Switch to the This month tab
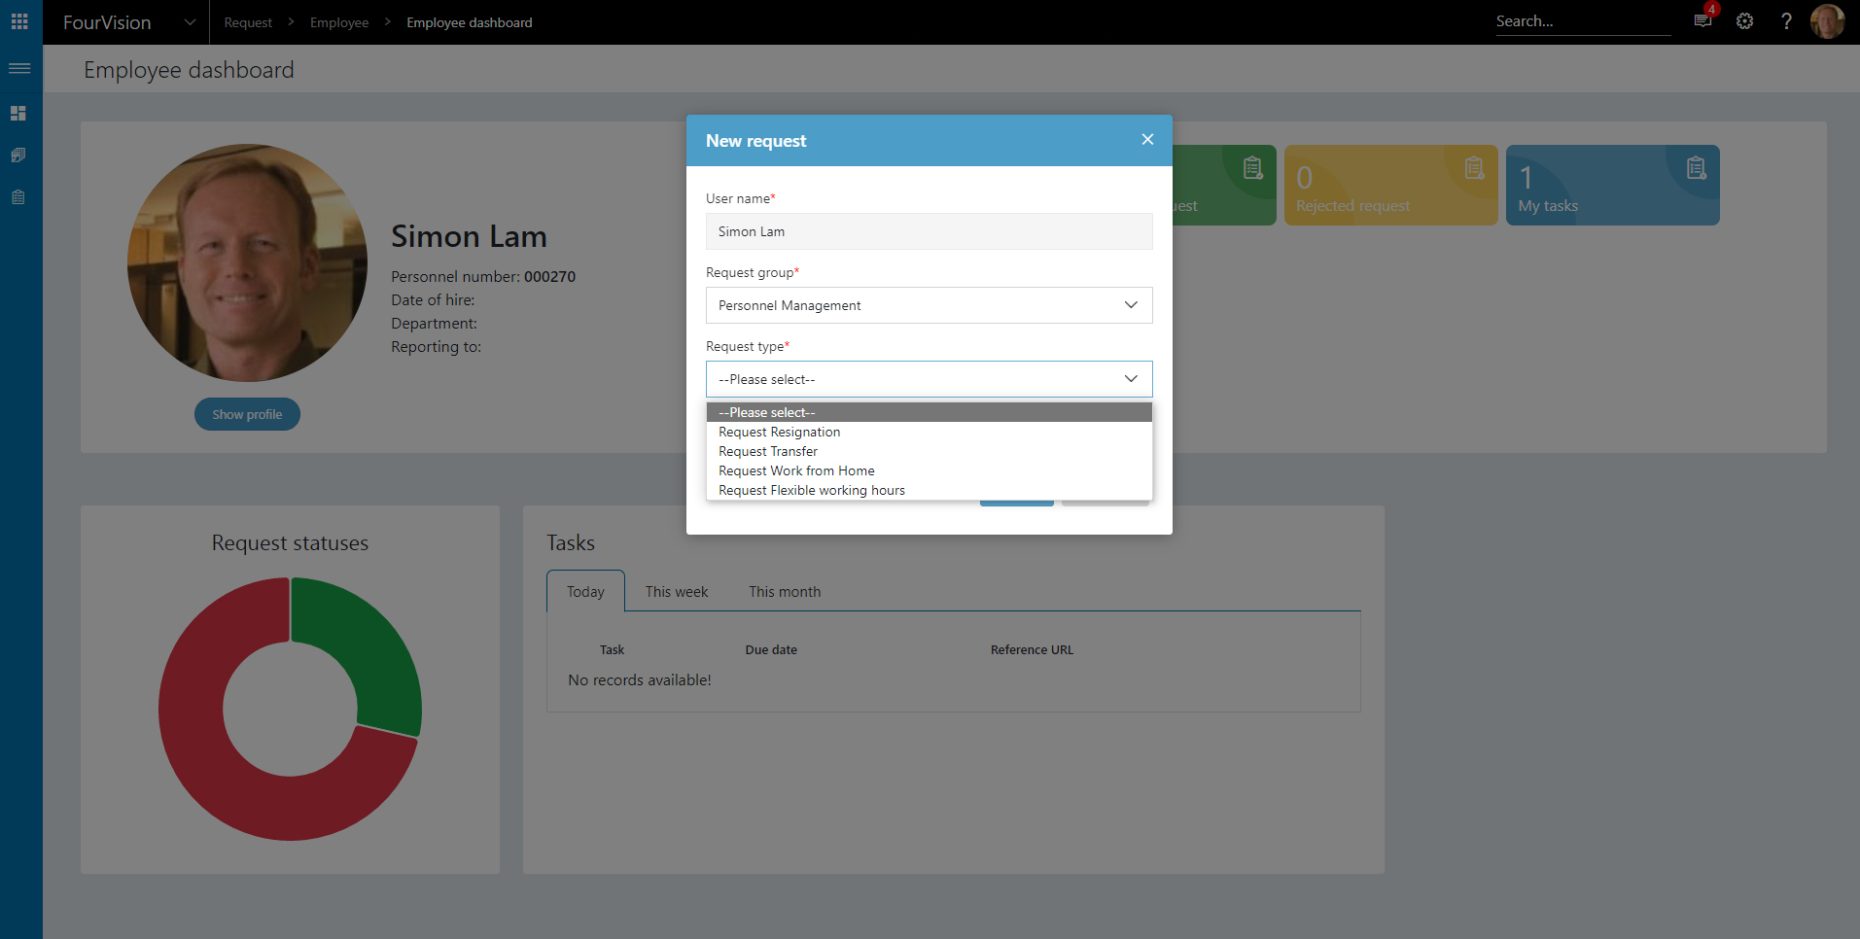This screenshot has height=939, width=1860. point(784,591)
